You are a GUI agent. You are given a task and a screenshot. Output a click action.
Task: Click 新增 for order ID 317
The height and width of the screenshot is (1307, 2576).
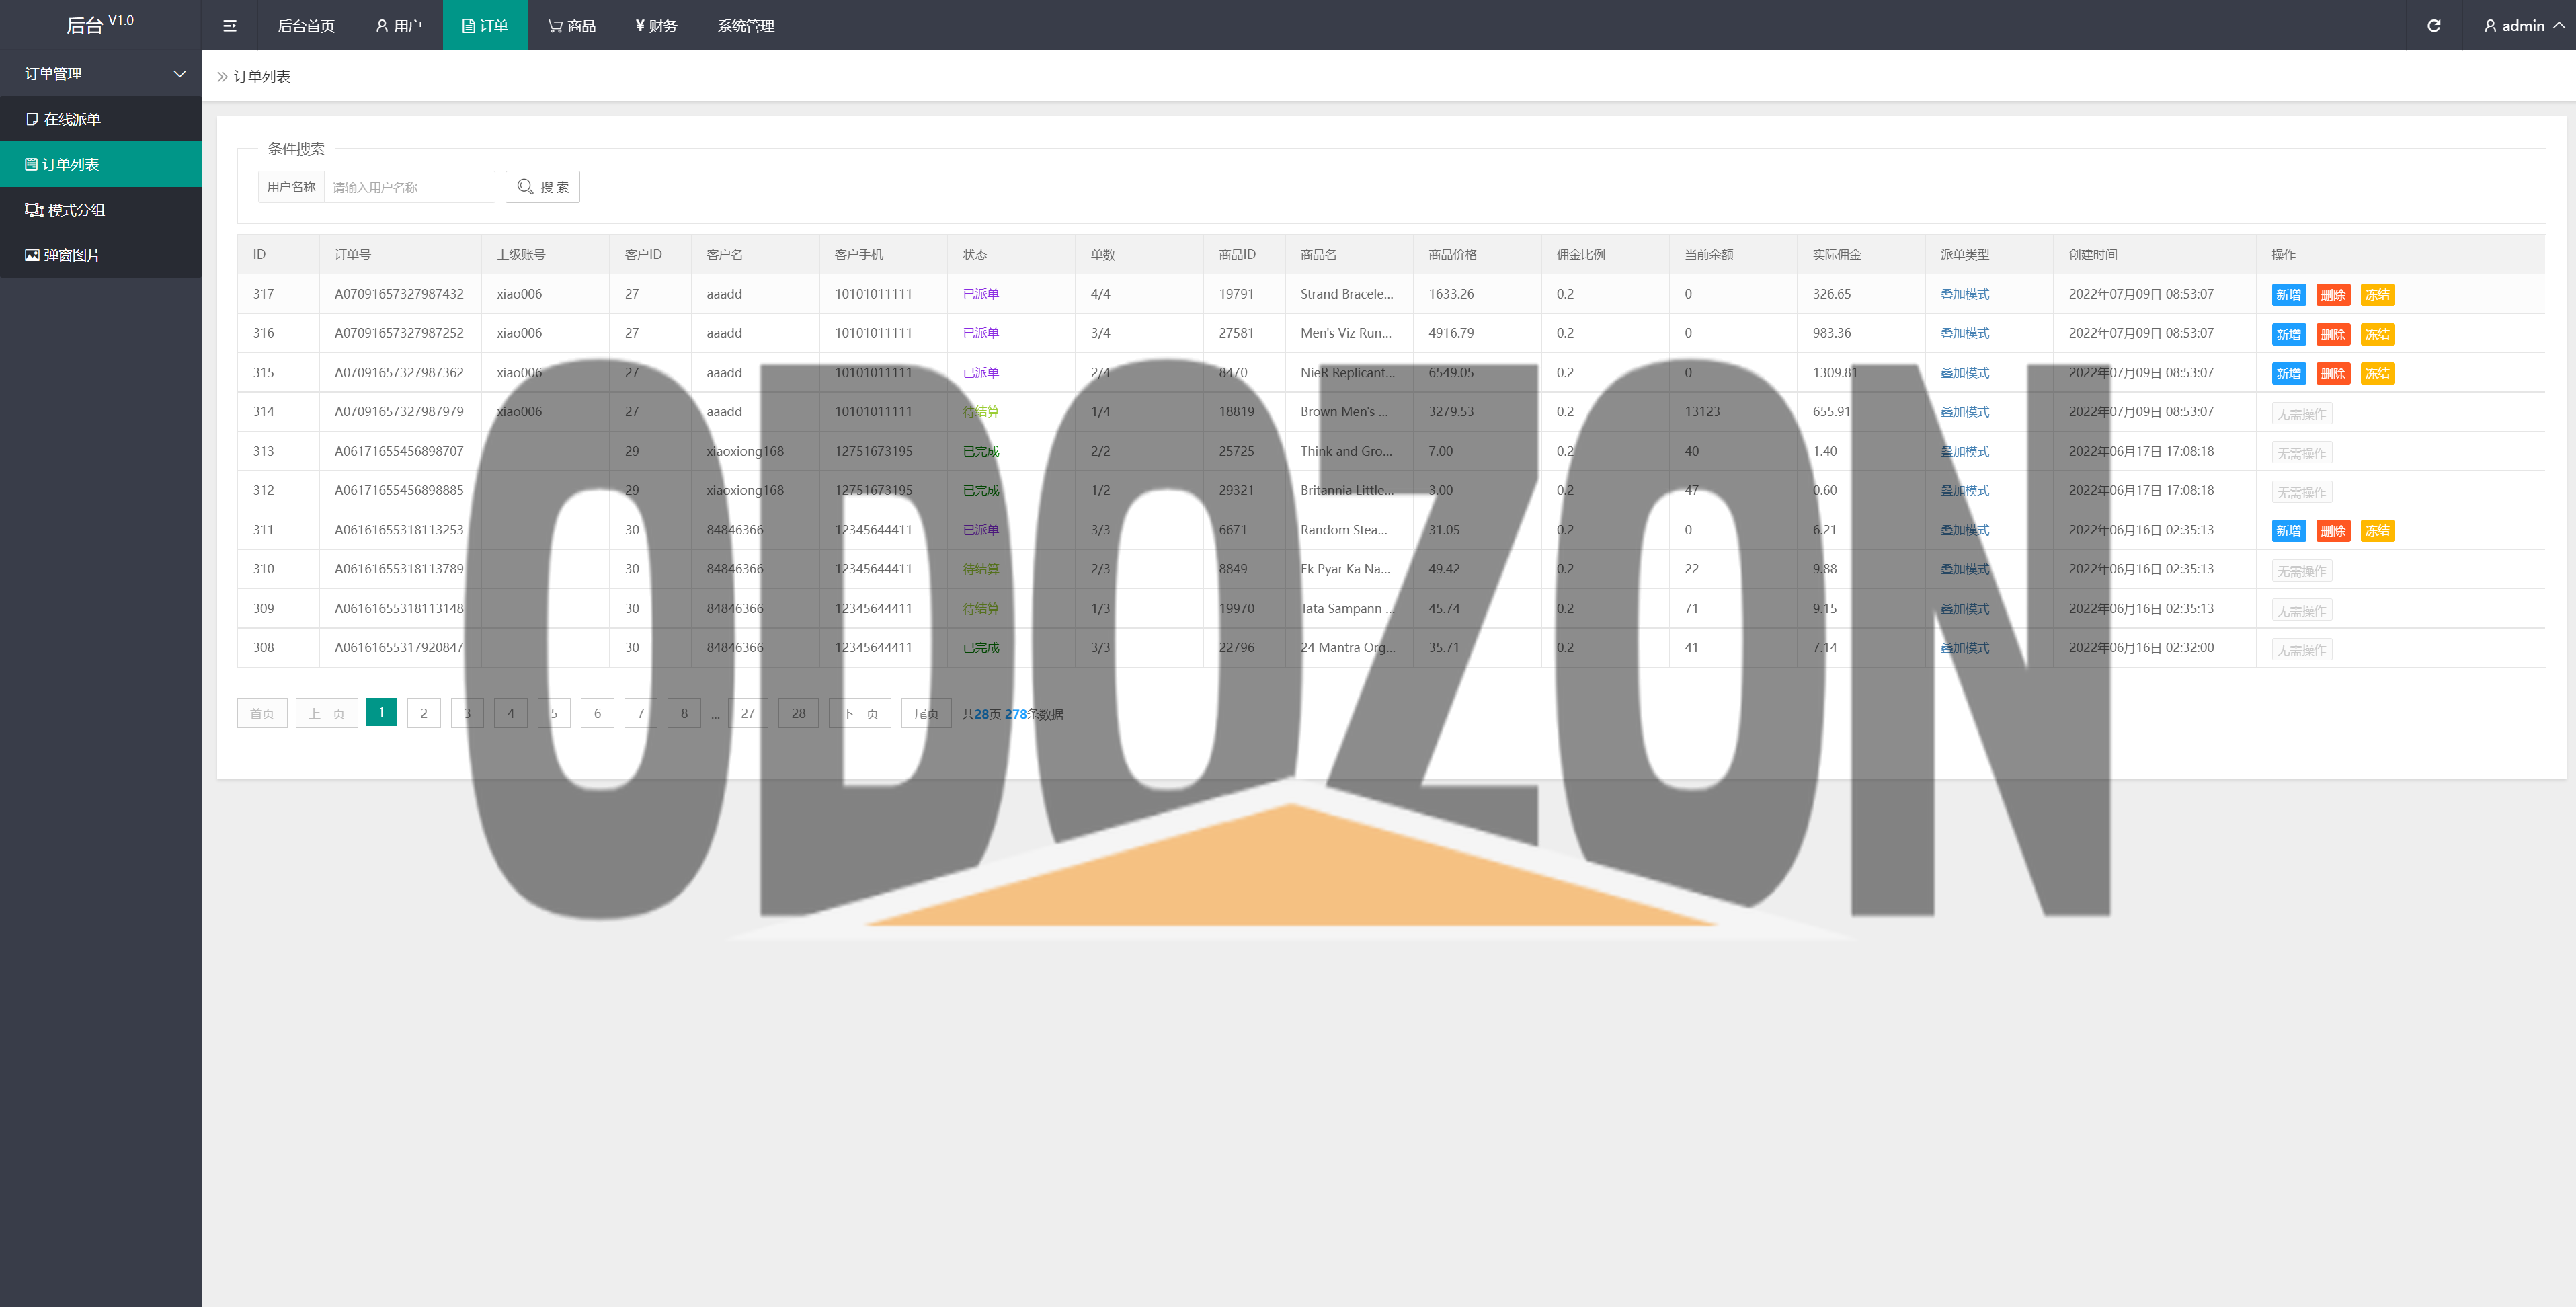2289,295
